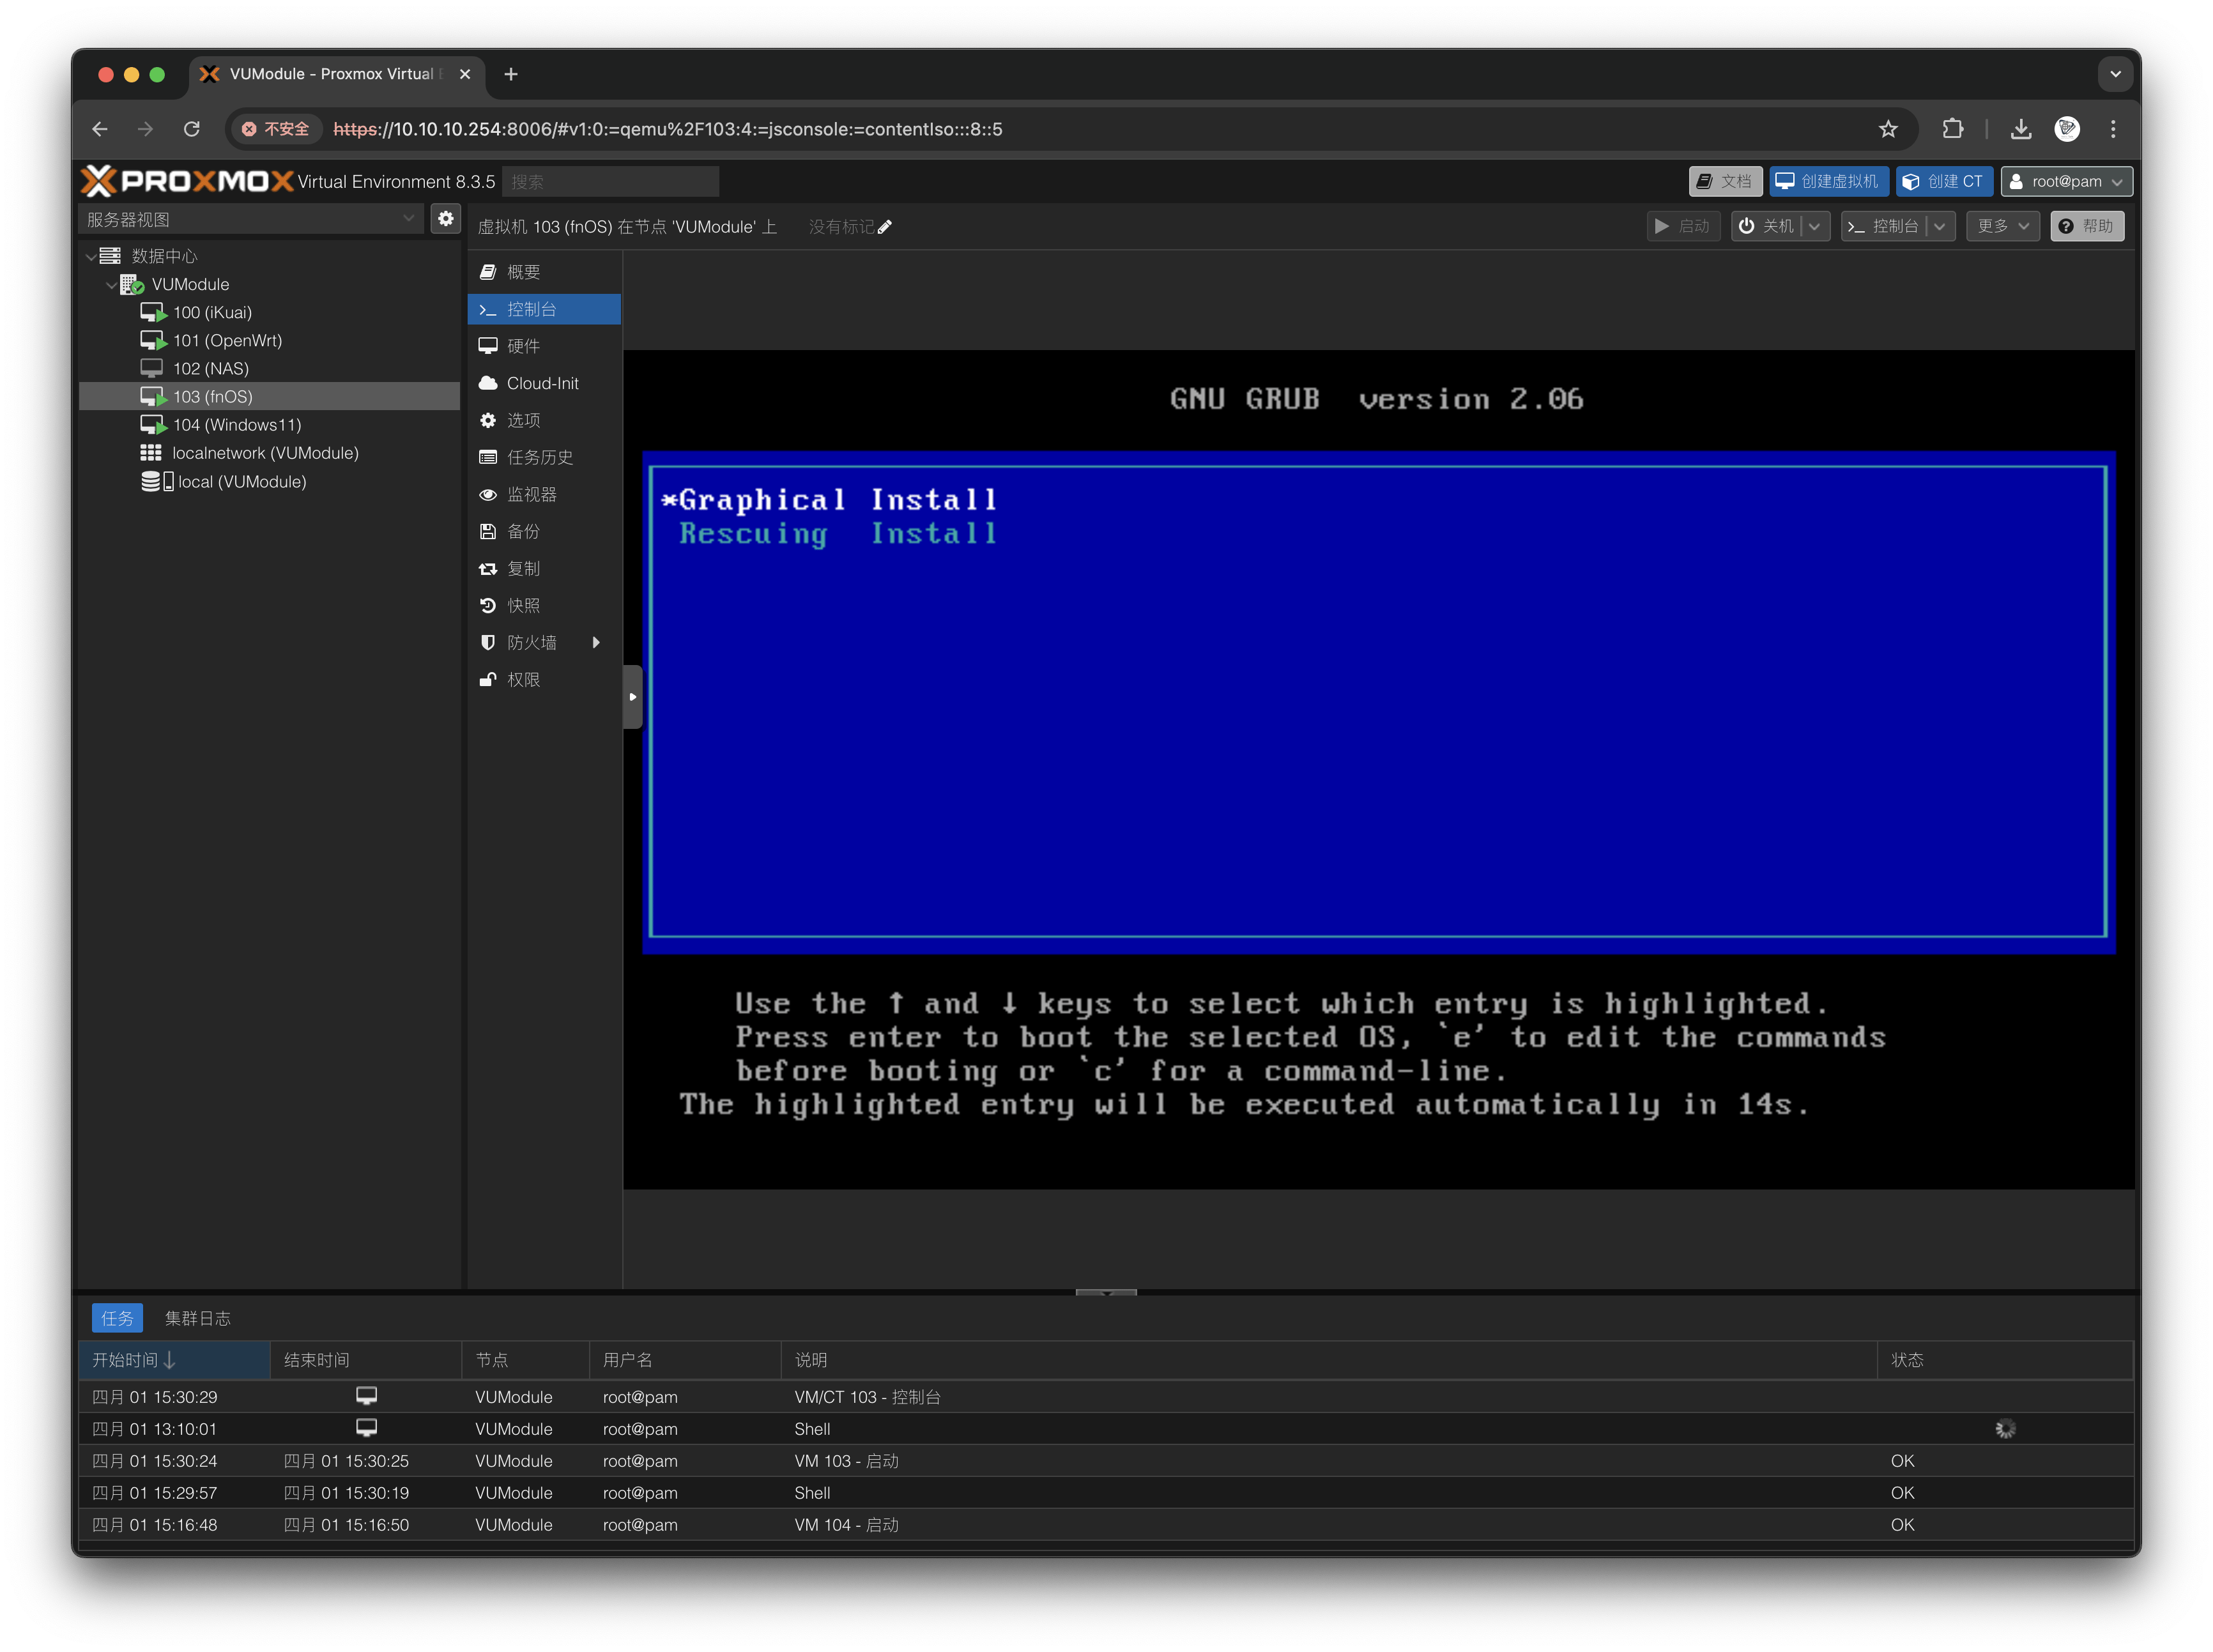Open the root@pam user menu
The height and width of the screenshot is (1652, 2213).
coord(2066,181)
